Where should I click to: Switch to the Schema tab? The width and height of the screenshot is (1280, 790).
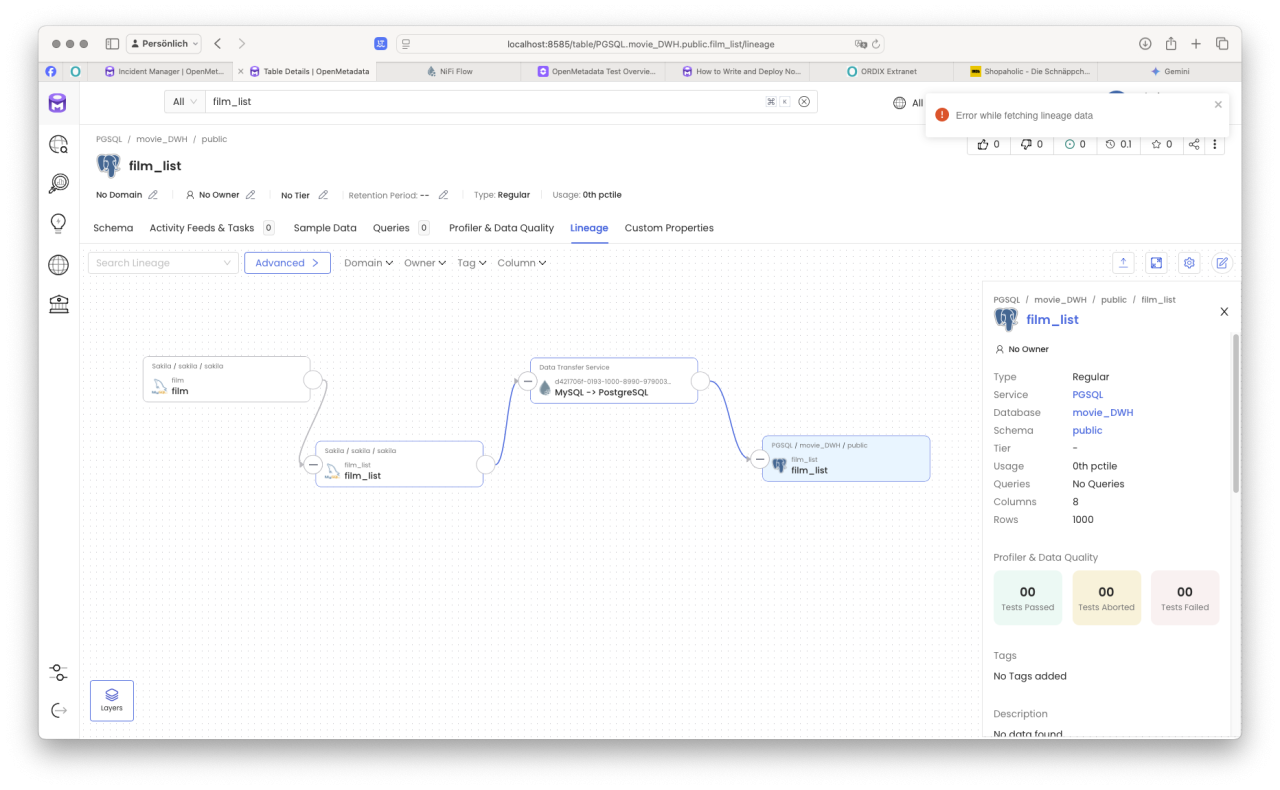pyautogui.click(x=113, y=228)
